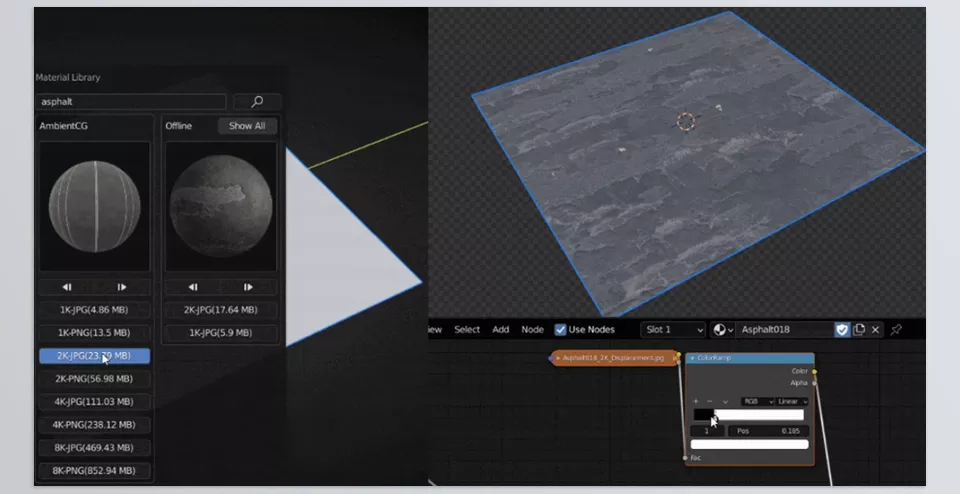Go to next AmbientCG material preview
The image size is (960, 494).
pos(122,287)
